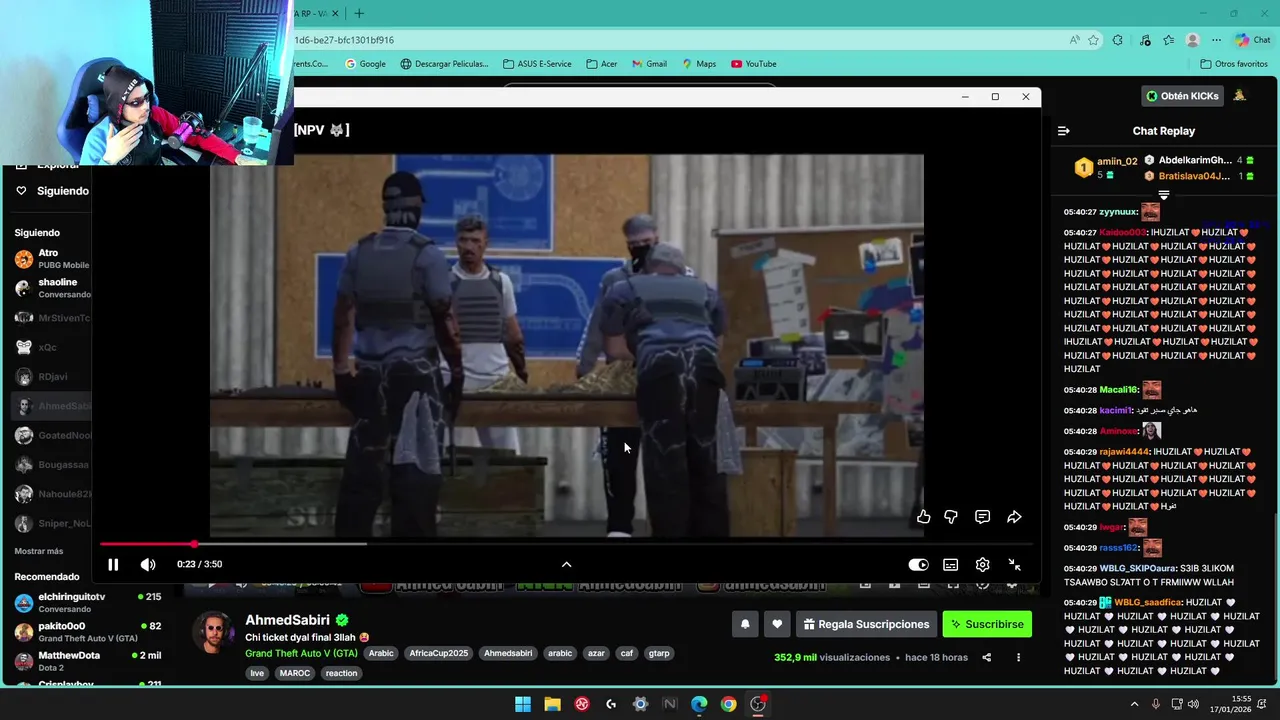Open the Copilot Chat button

point(1252,40)
